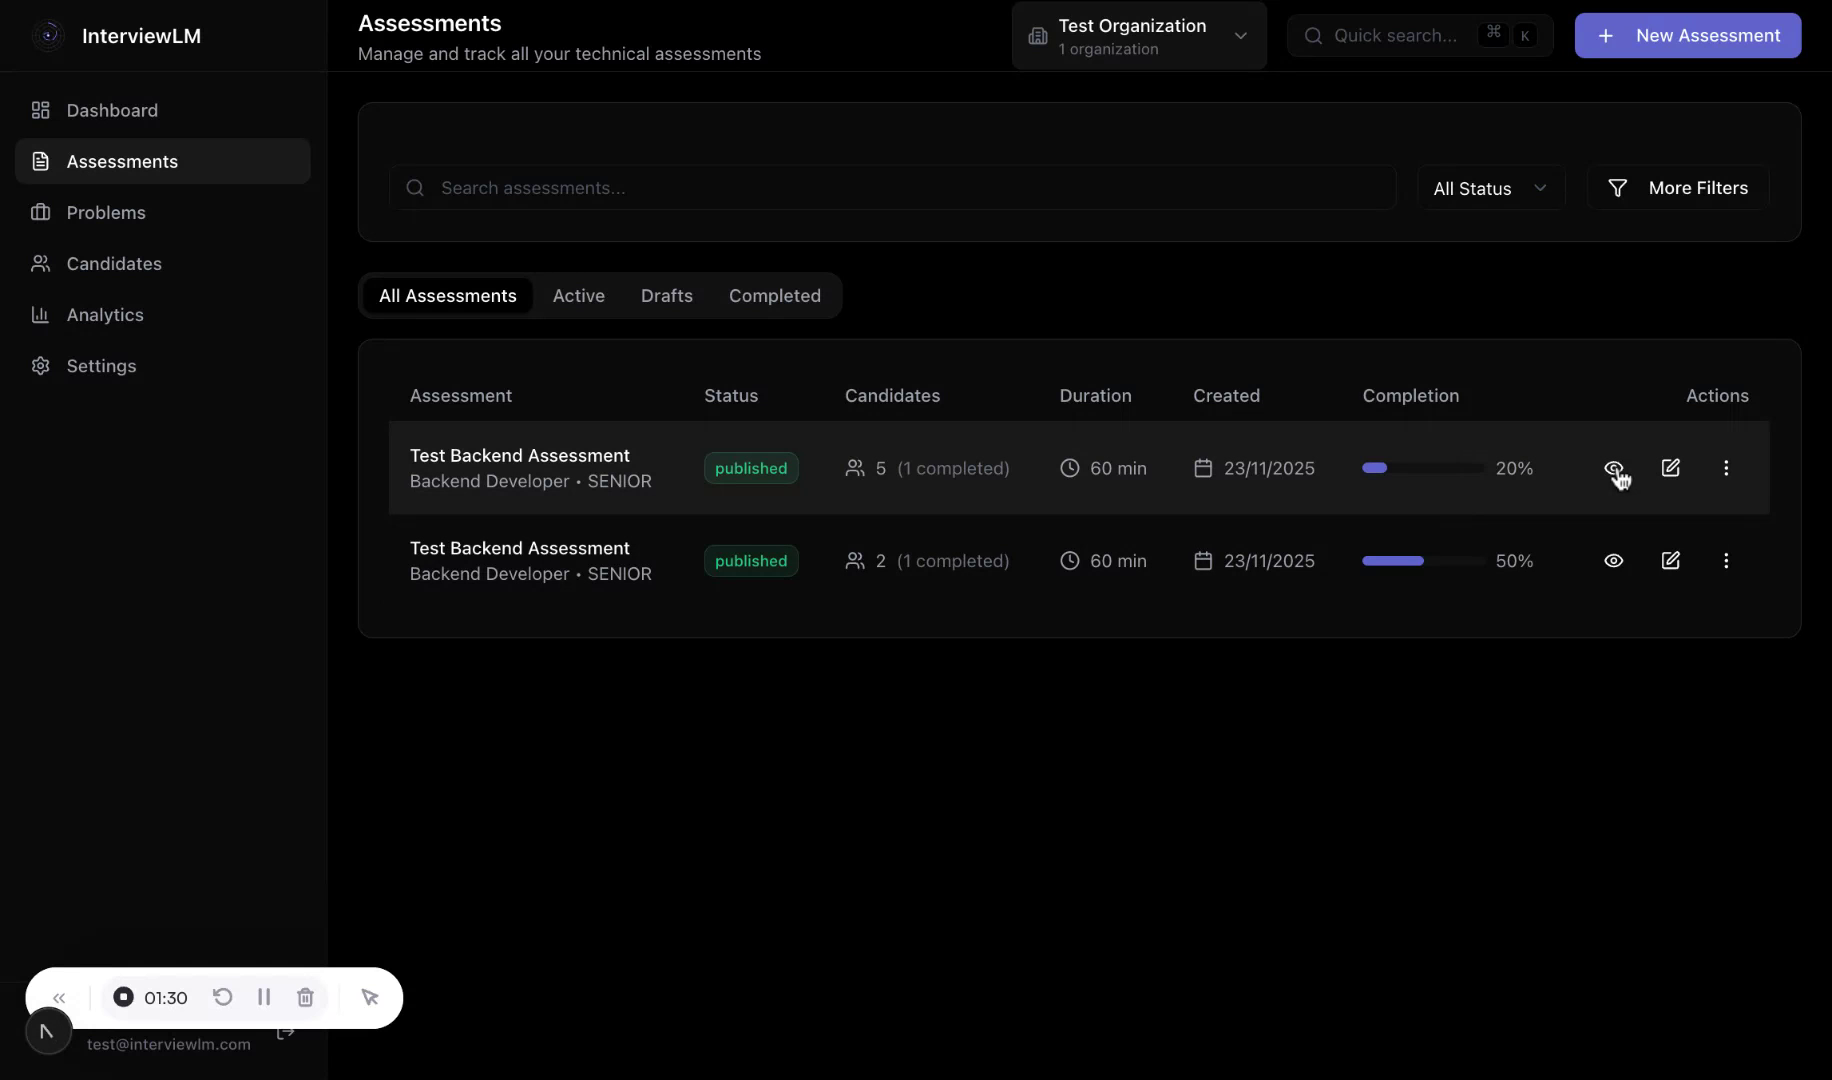The image size is (1832, 1080).
Task: Edit the first Test Backend Assessment
Action: pyautogui.click(x=1670, y=468)
